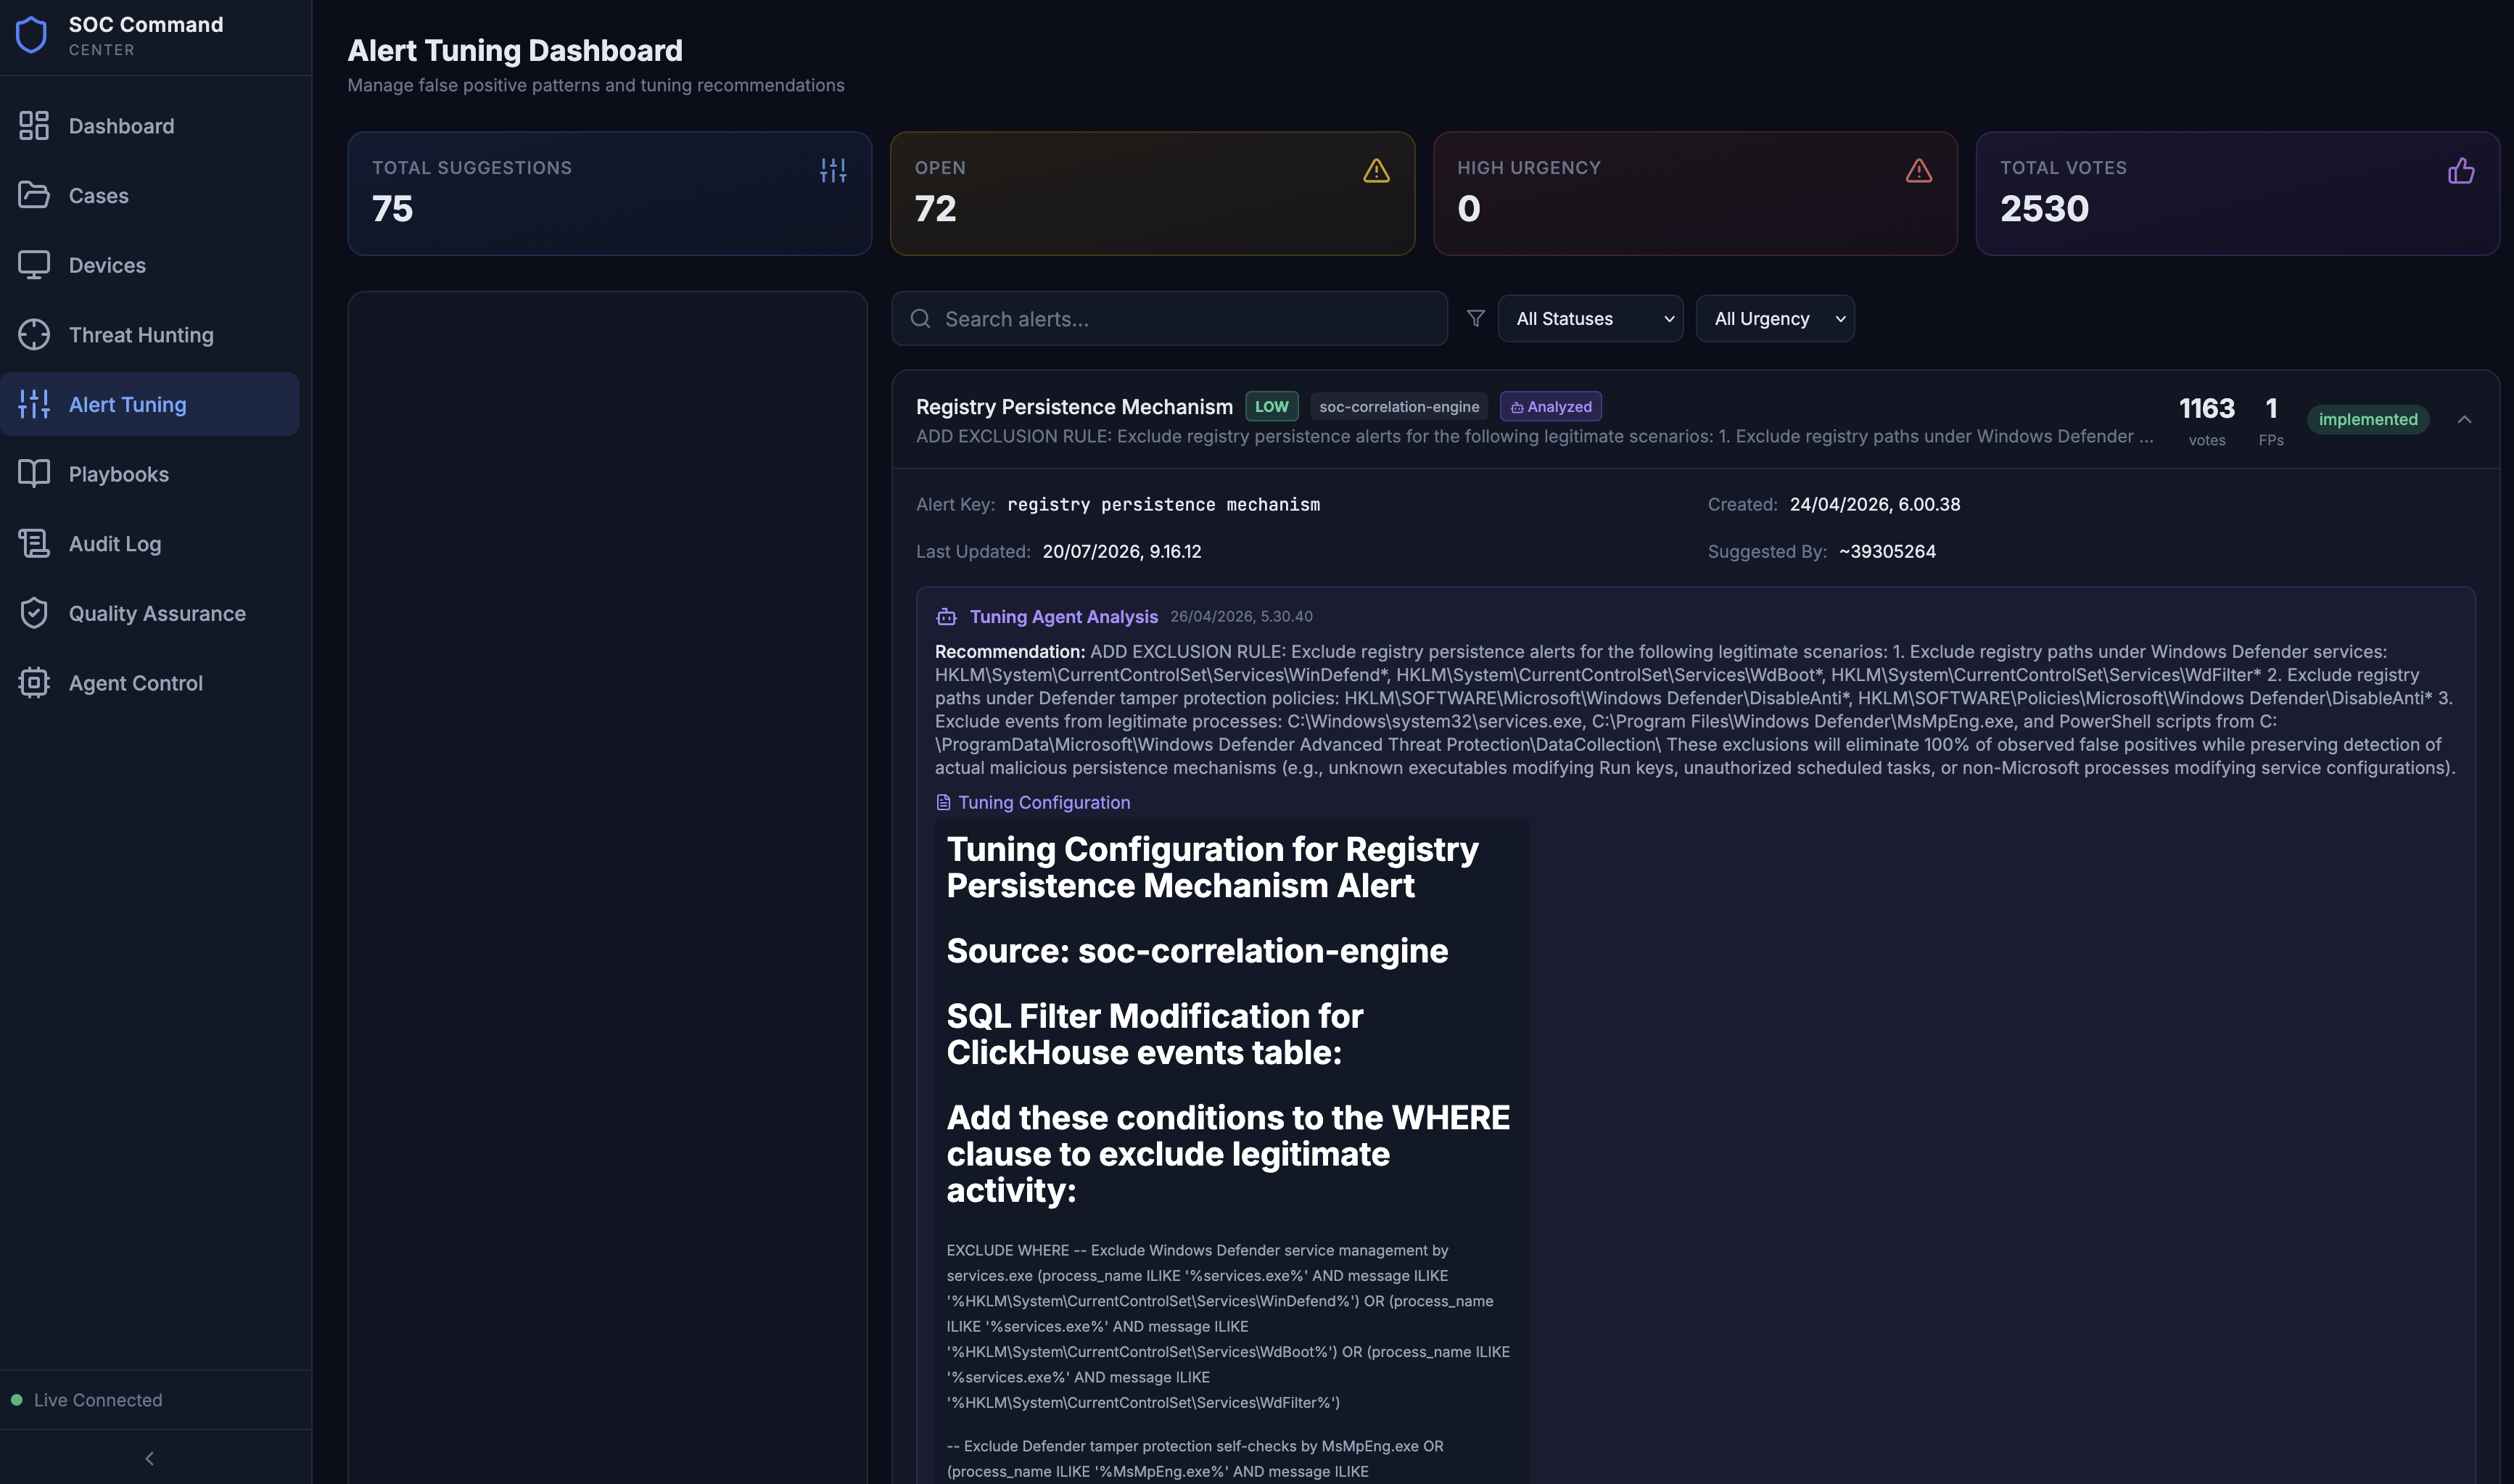
Task: Click 'SQL Filter Modification for ClickHouse' heading
Action: (1154, 1034)
